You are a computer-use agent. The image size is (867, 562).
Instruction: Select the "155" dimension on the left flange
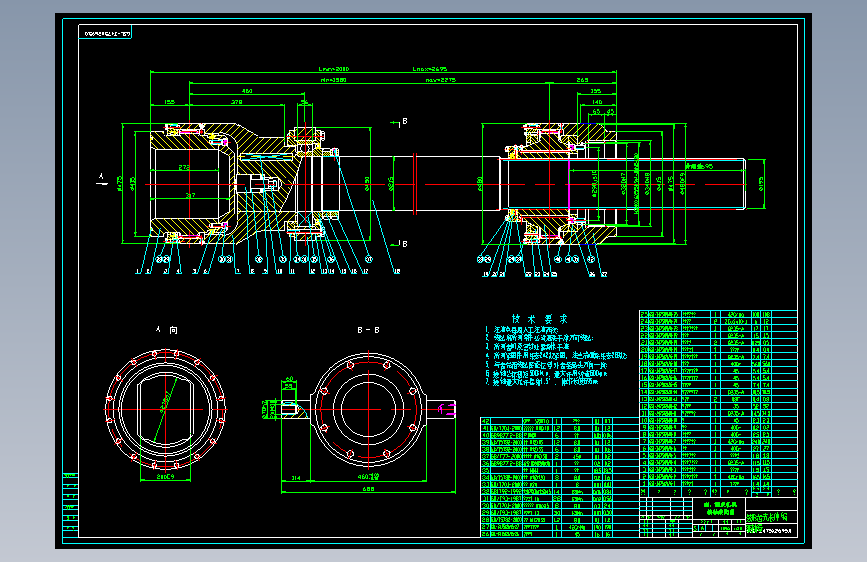170,102
